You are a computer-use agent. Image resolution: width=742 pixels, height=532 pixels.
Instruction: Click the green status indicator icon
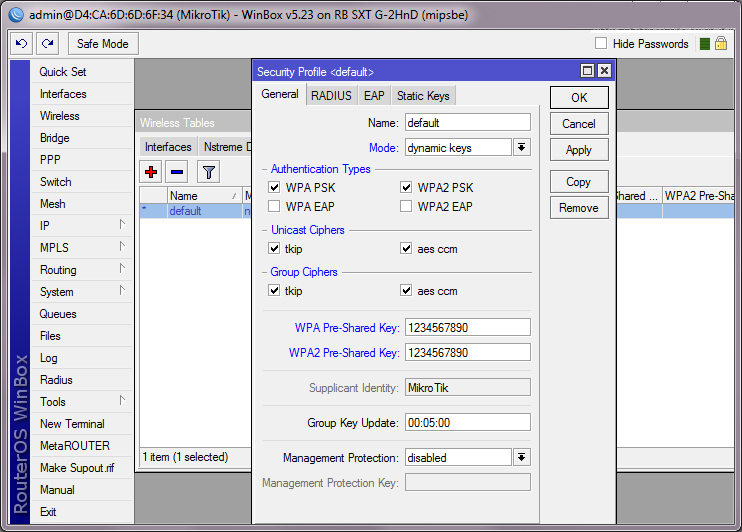click(705, 44)
